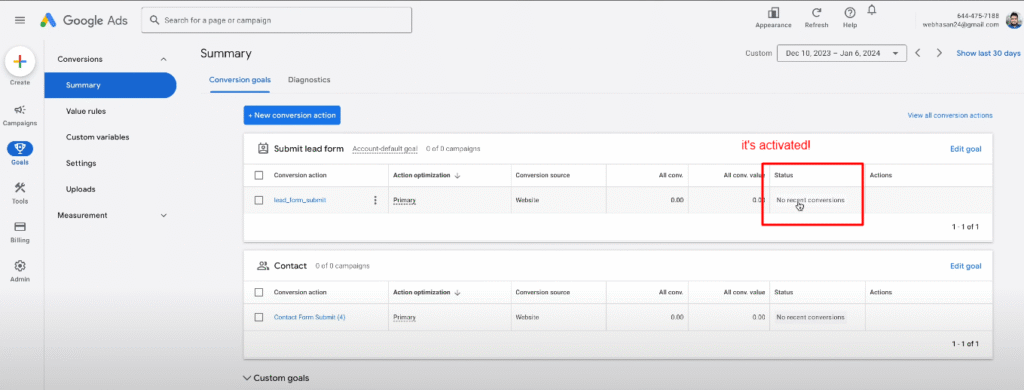Click the Submit lead form heading
This screenshot has width=1024, height=390.
point(308,148)
